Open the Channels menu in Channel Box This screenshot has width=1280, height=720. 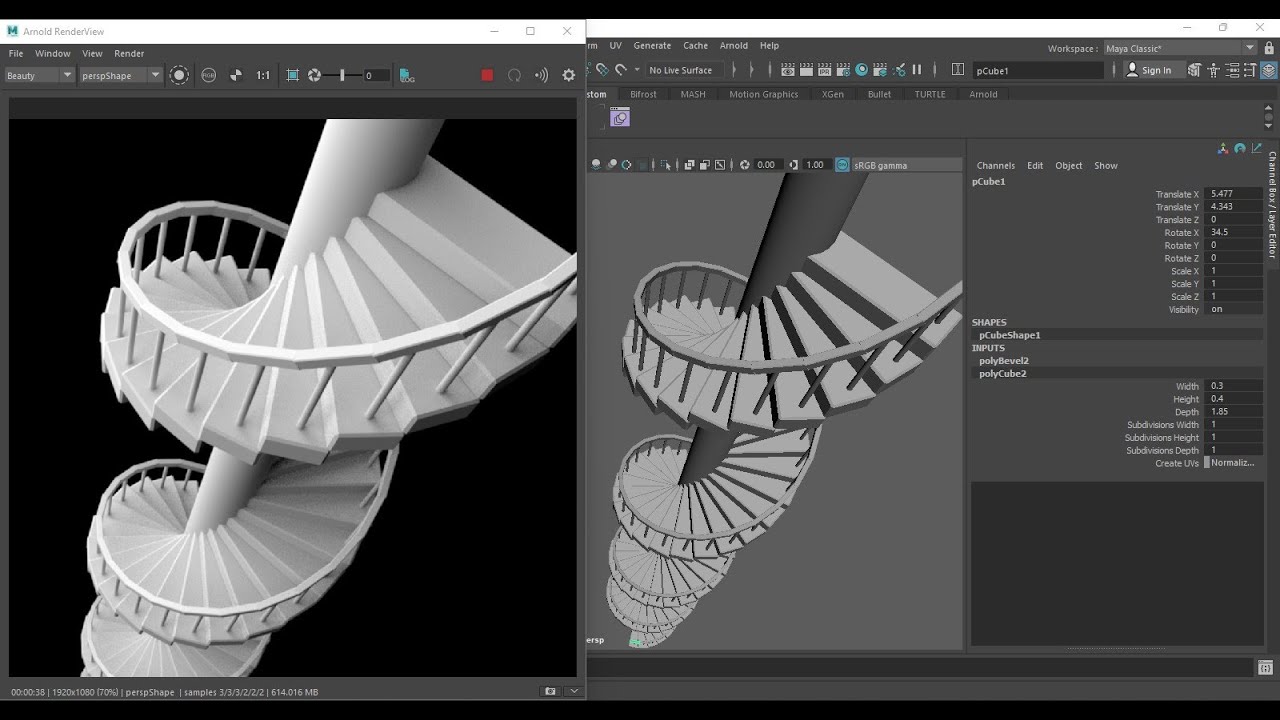point(995,165)
